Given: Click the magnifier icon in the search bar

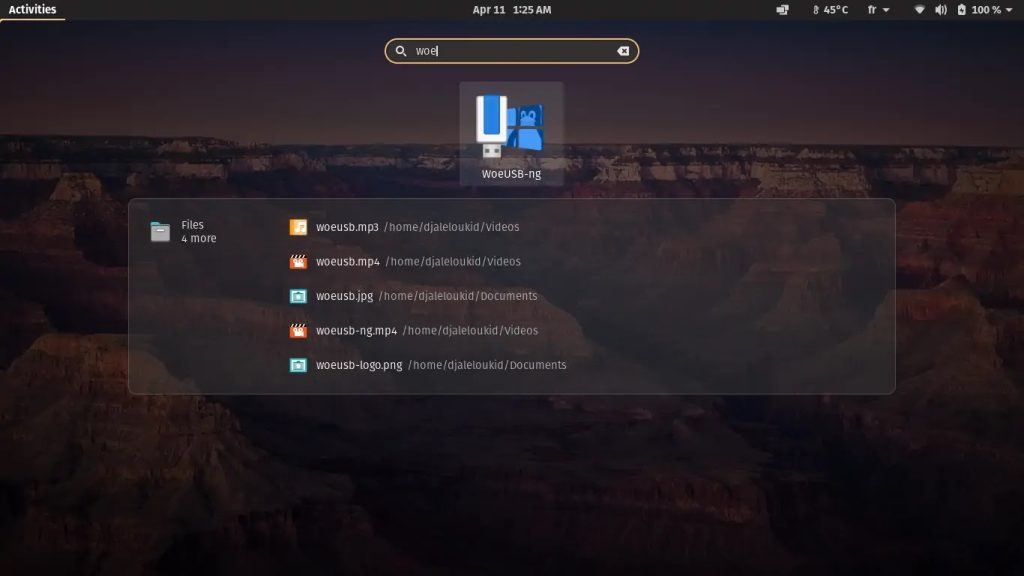Looking at the screenshot, I should 401,51.
